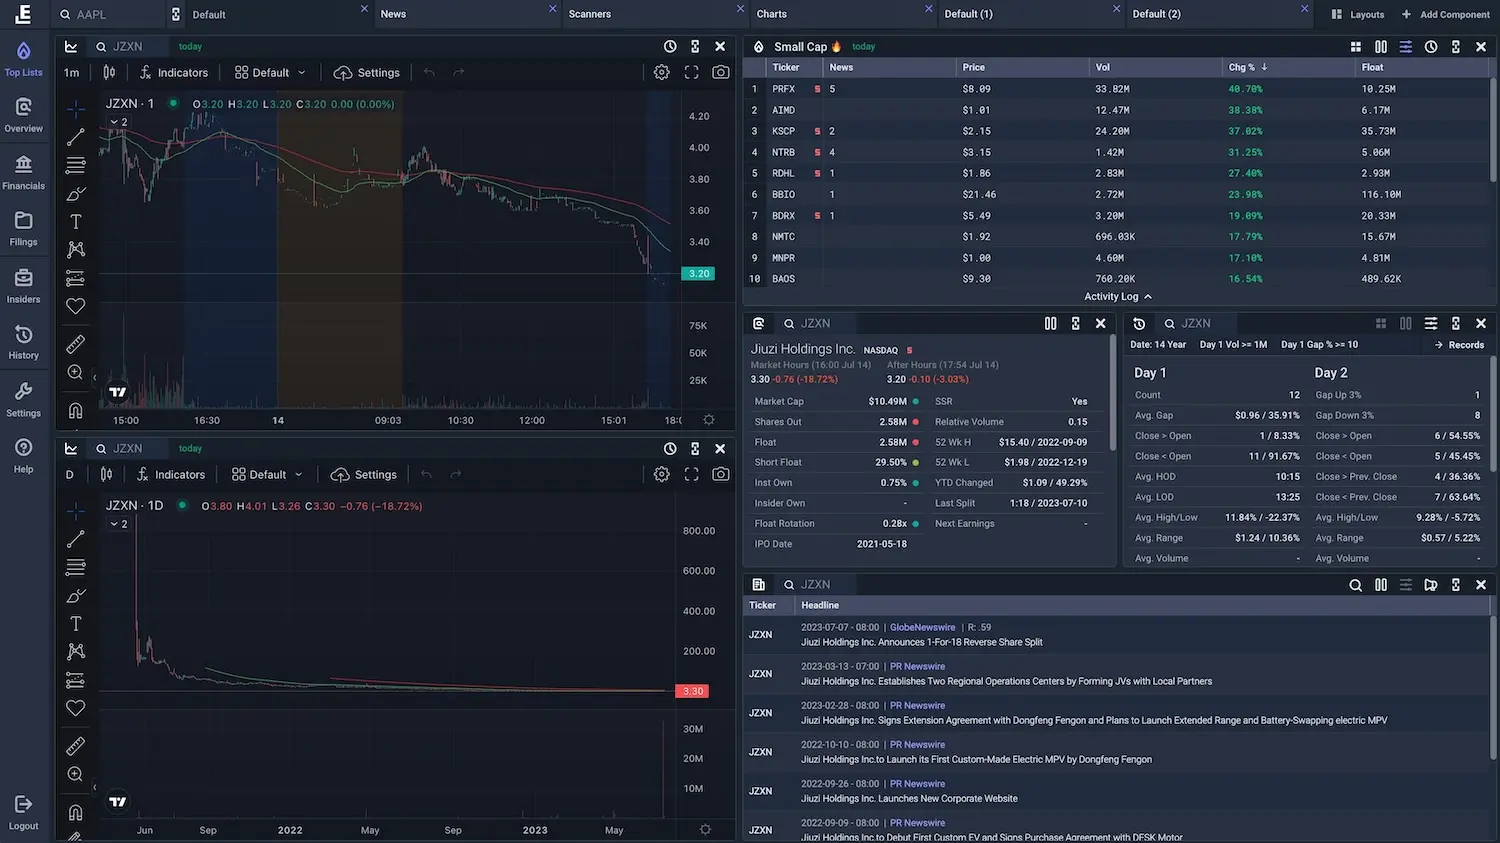Switch to the Charts tab
Image resolution: width=1500 pixels, height=843 pixels.
771,14
